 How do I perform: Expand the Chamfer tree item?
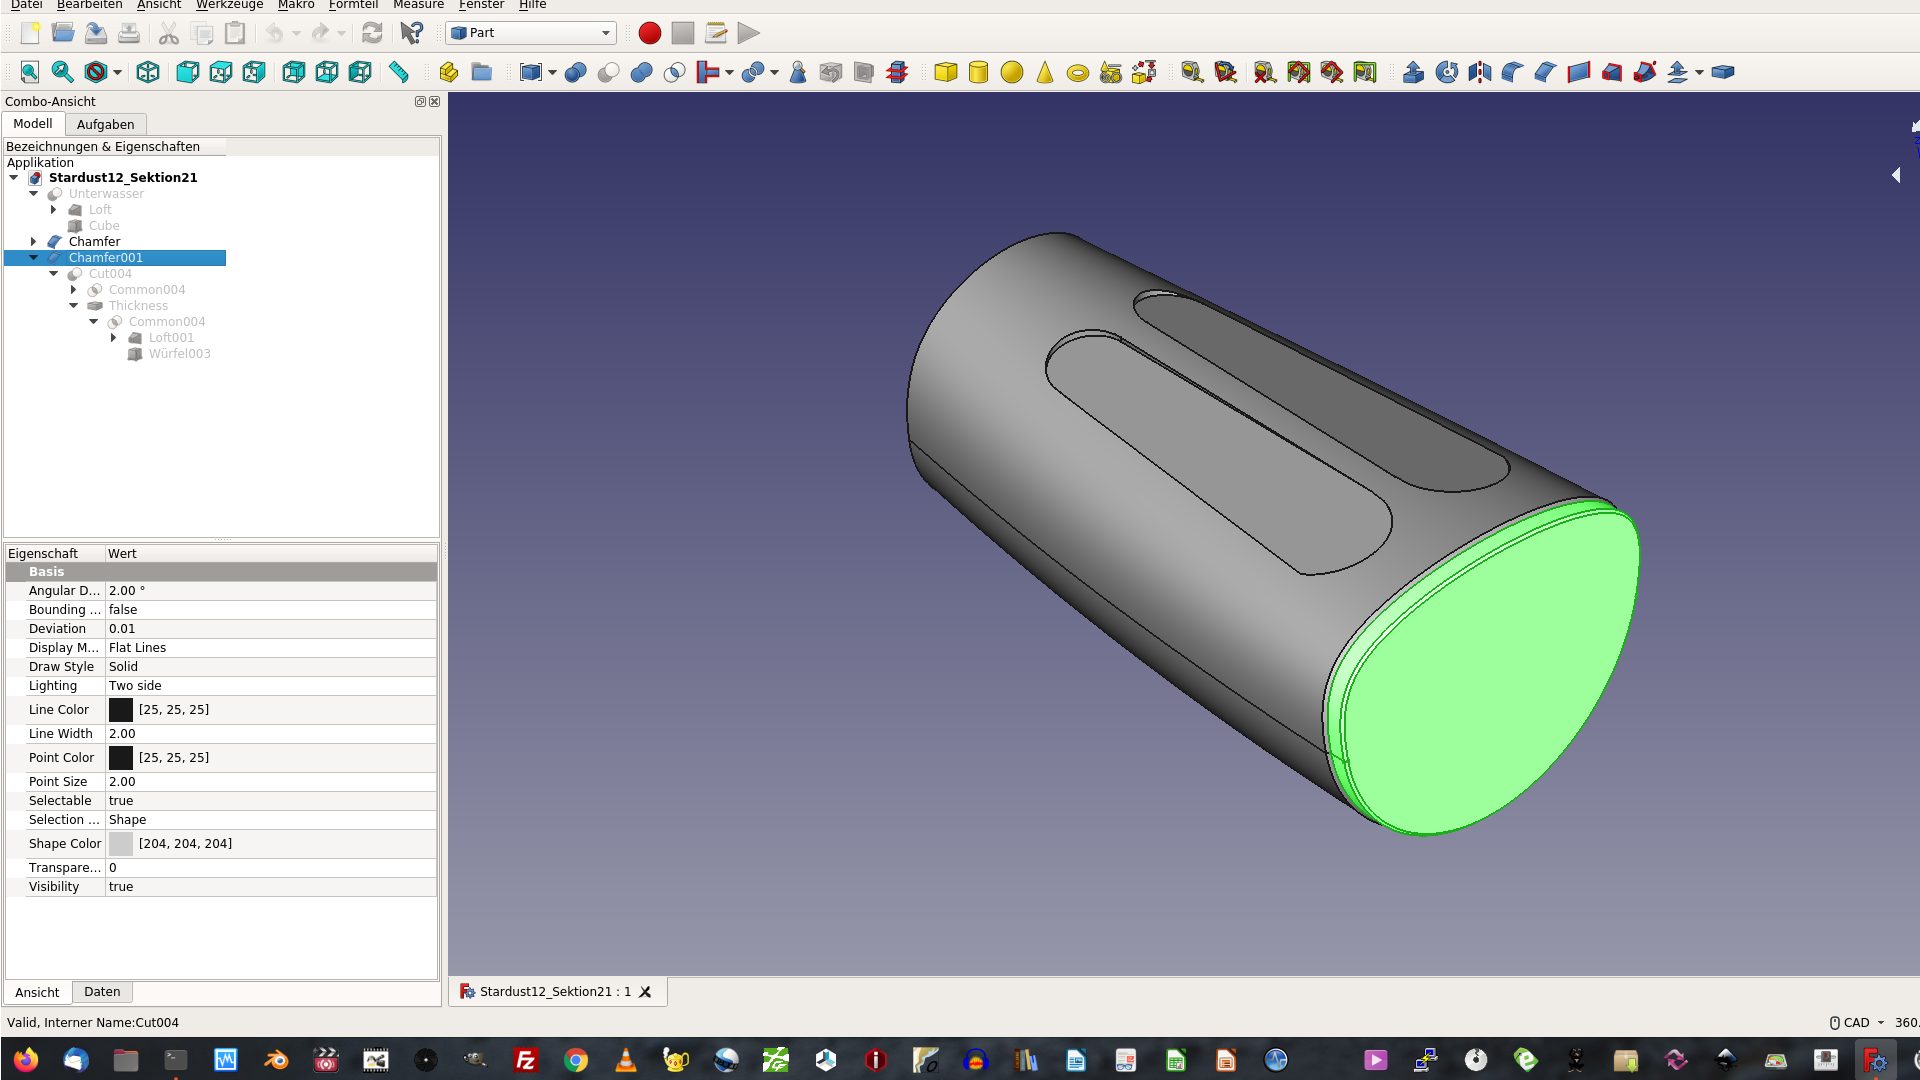[x=34, y=242]
